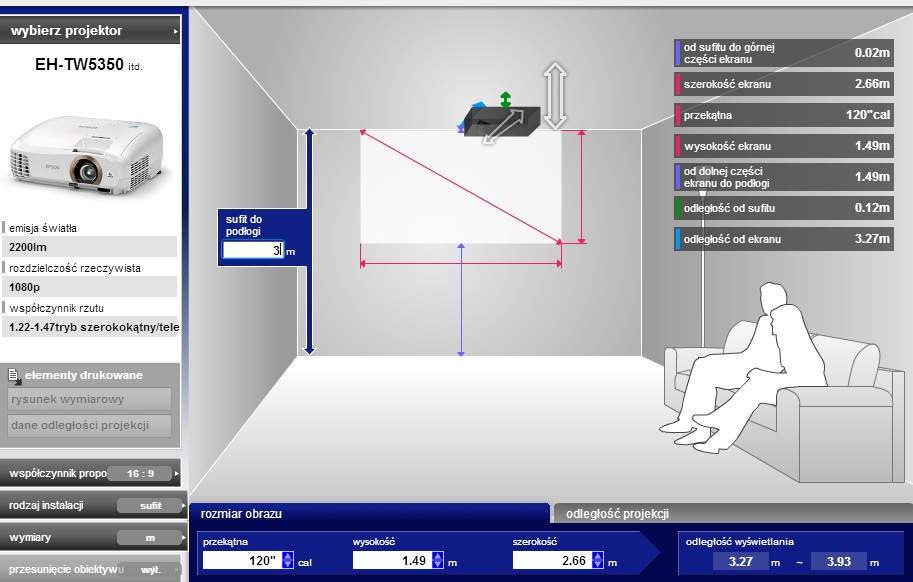Viewport: 913px width, 582px height.
Task: Click the red screen height arrow
Action: click(581, 187)
